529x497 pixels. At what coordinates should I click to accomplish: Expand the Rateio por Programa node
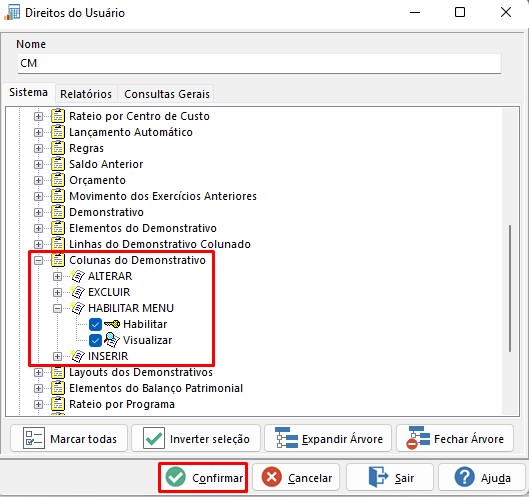pyautogui.click(x=38, y=405)
